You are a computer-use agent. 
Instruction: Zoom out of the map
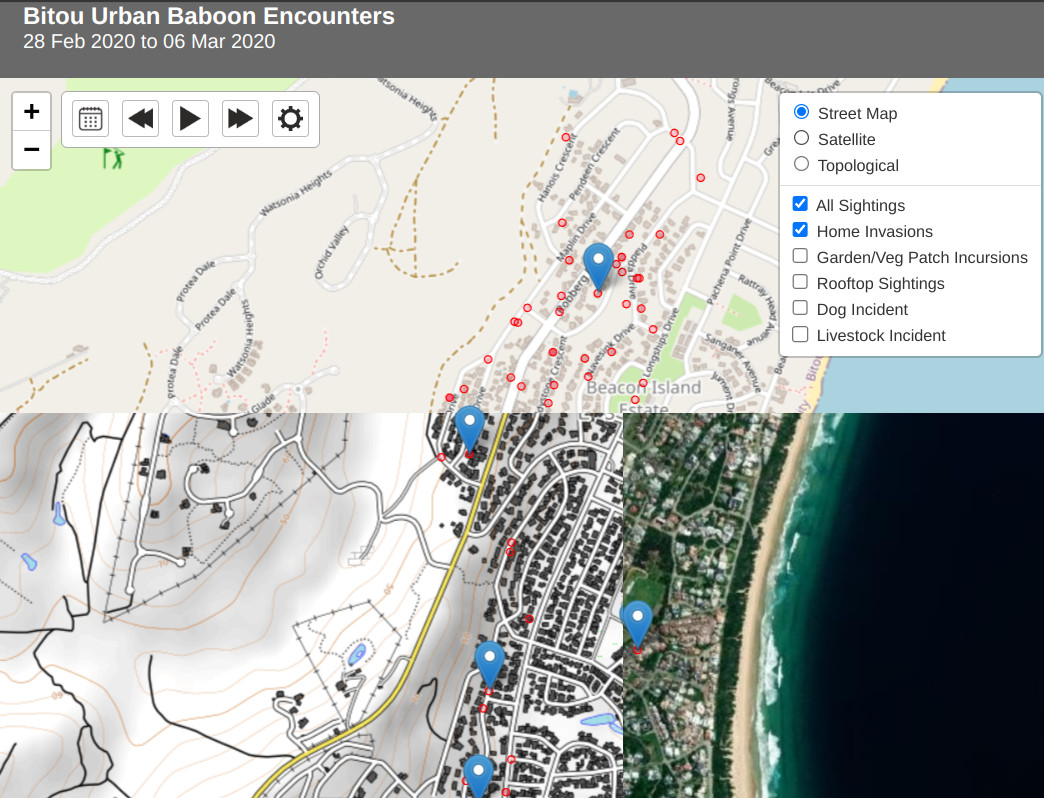click(31, 150)
